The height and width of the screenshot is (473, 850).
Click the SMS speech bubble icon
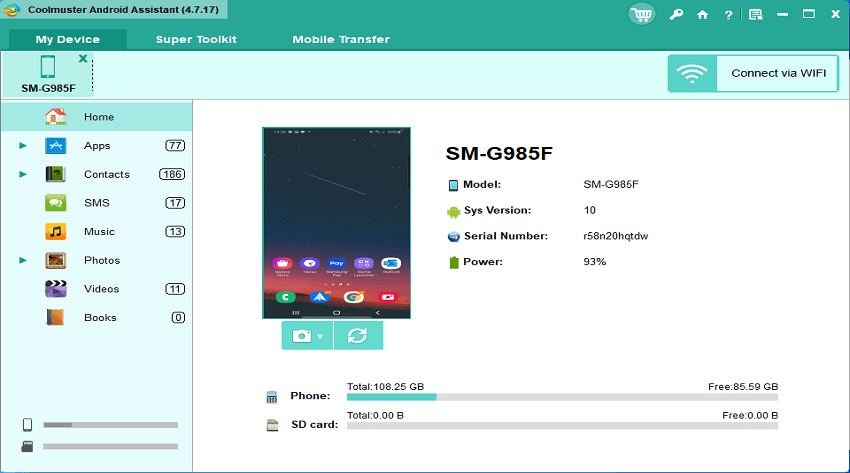click(56, 203)
